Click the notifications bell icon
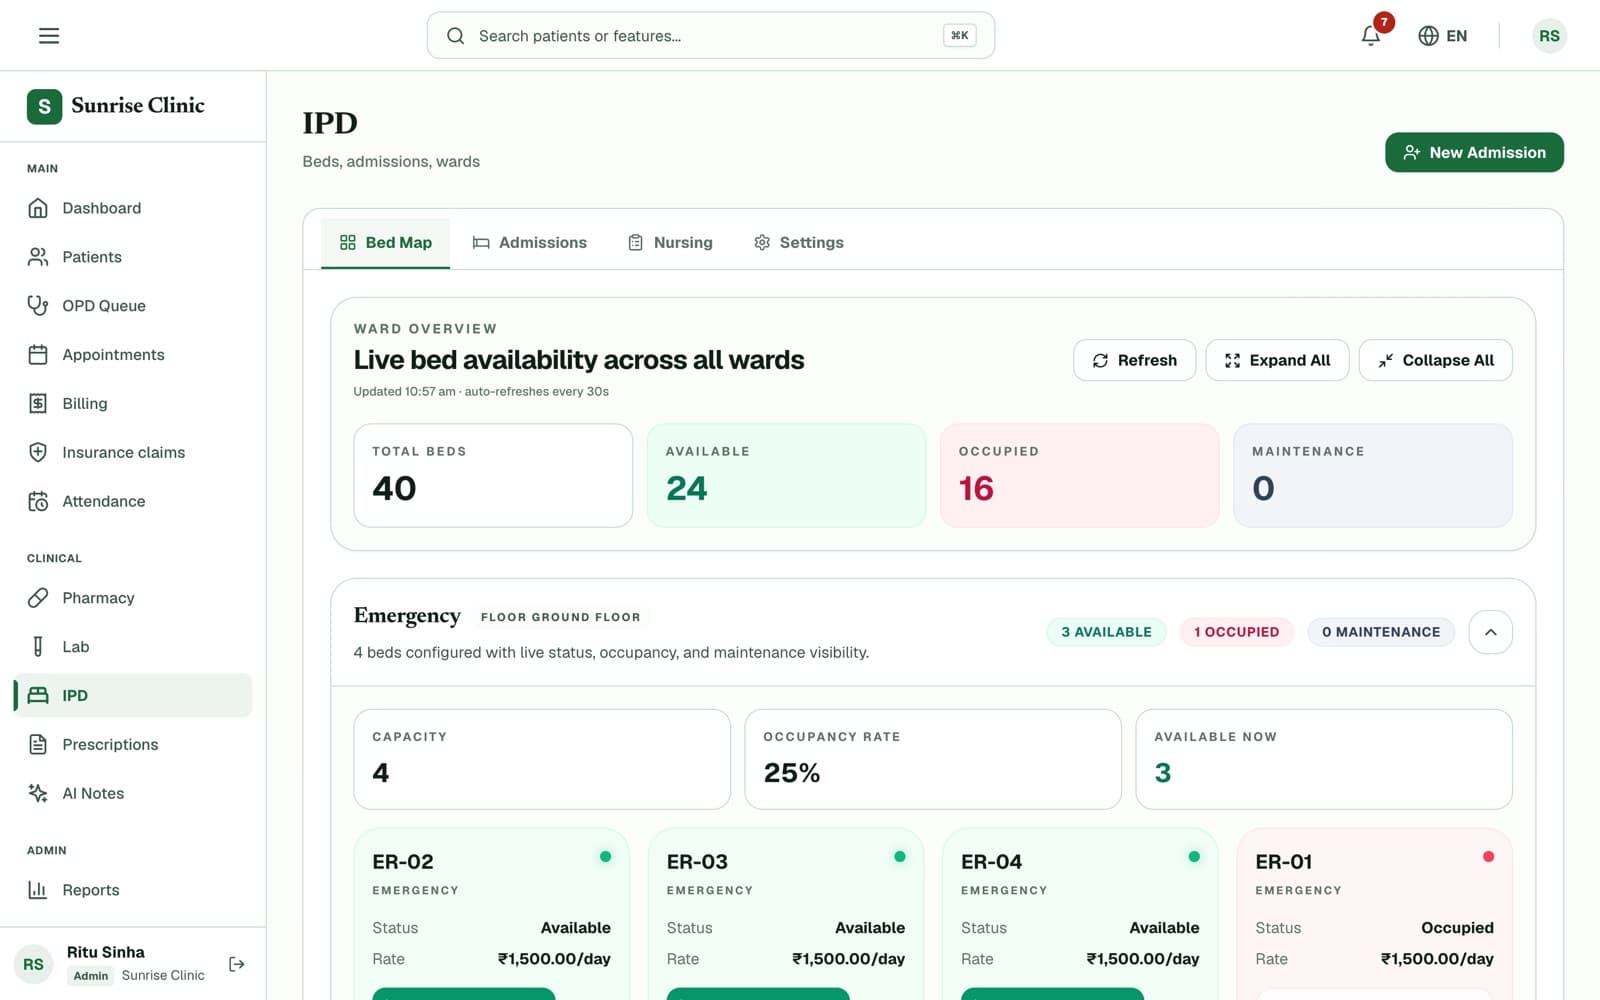1600x1000 pixels. tap(1371, 36)
